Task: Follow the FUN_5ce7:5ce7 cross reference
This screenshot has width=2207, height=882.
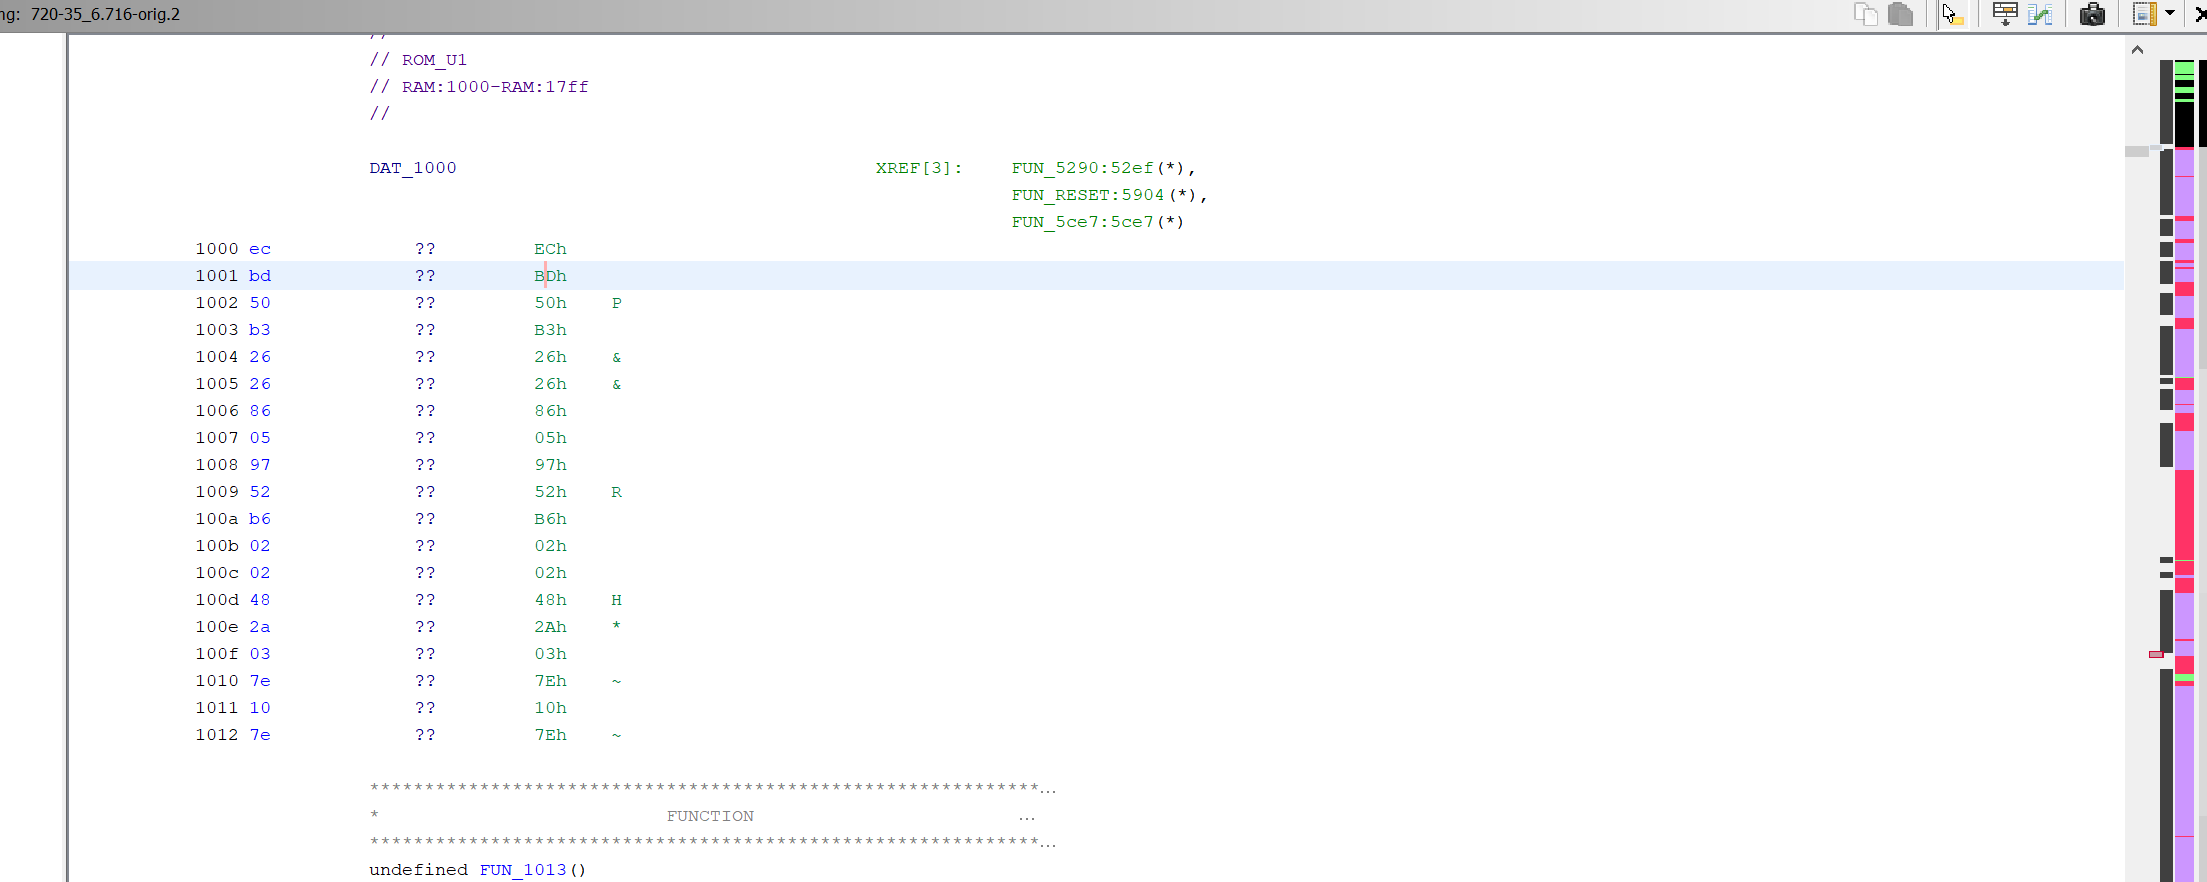Action: [1082, 222]
